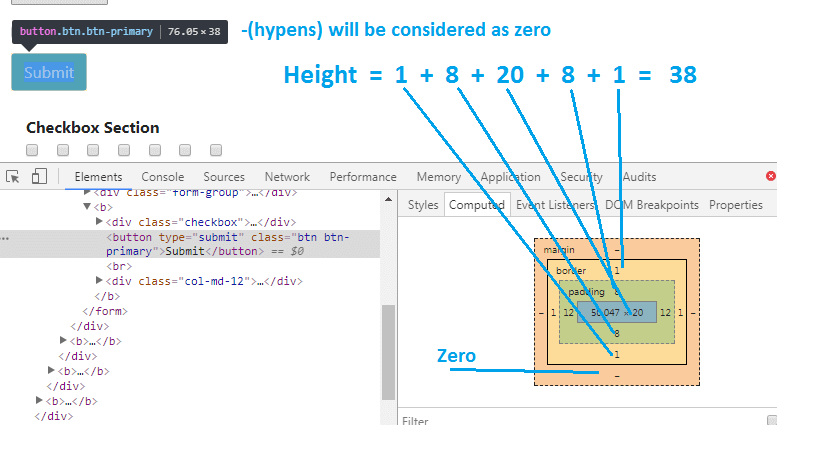Toggle the device toolbar icon
This screenshot has height=460, width=819.
(x=39, y=176)
